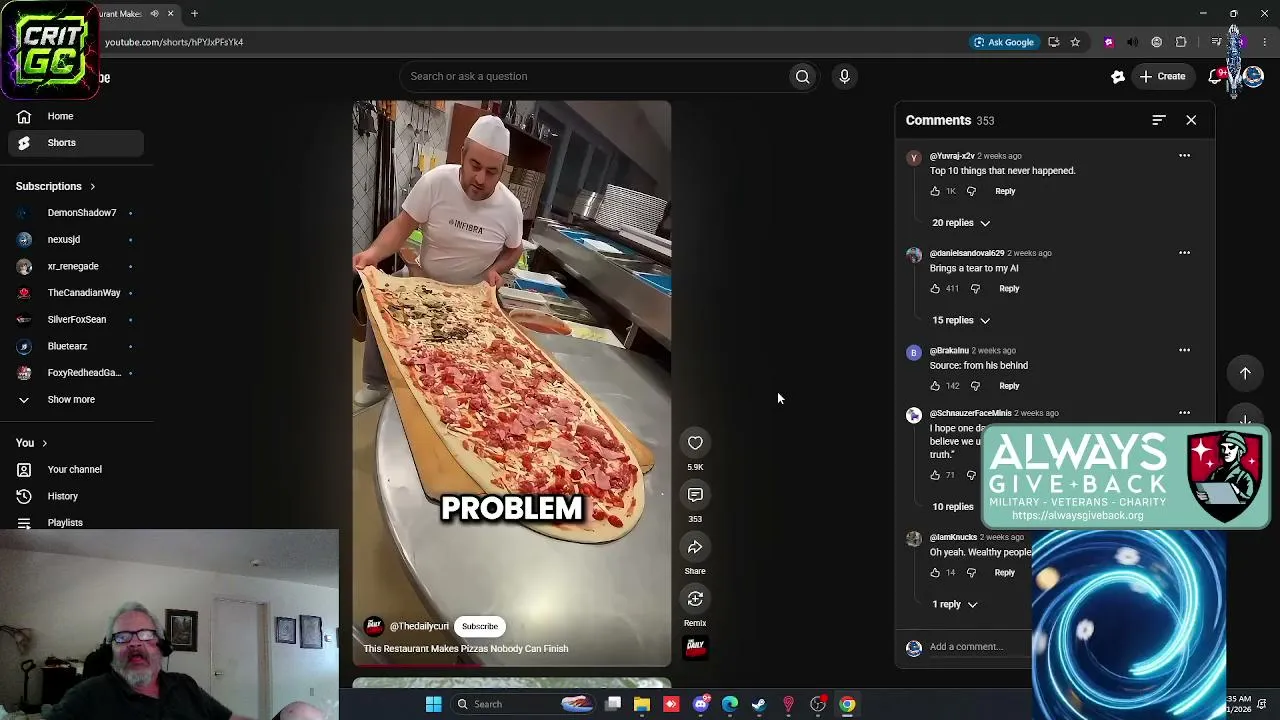Open the Subscriptions section heading

pyautogui.click(x=56, y=186)
